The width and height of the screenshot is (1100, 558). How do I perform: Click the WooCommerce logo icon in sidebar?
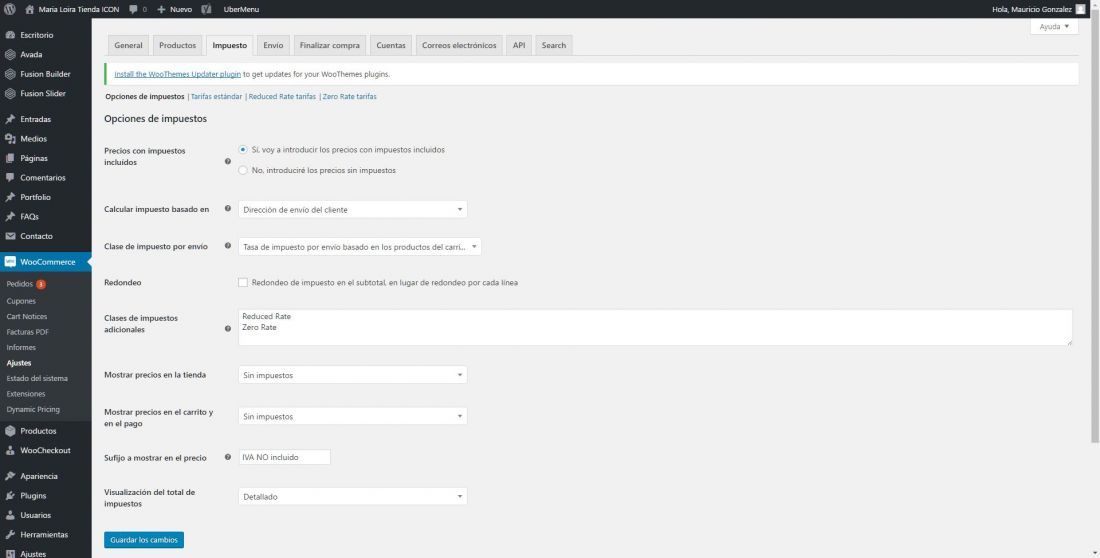10,262
